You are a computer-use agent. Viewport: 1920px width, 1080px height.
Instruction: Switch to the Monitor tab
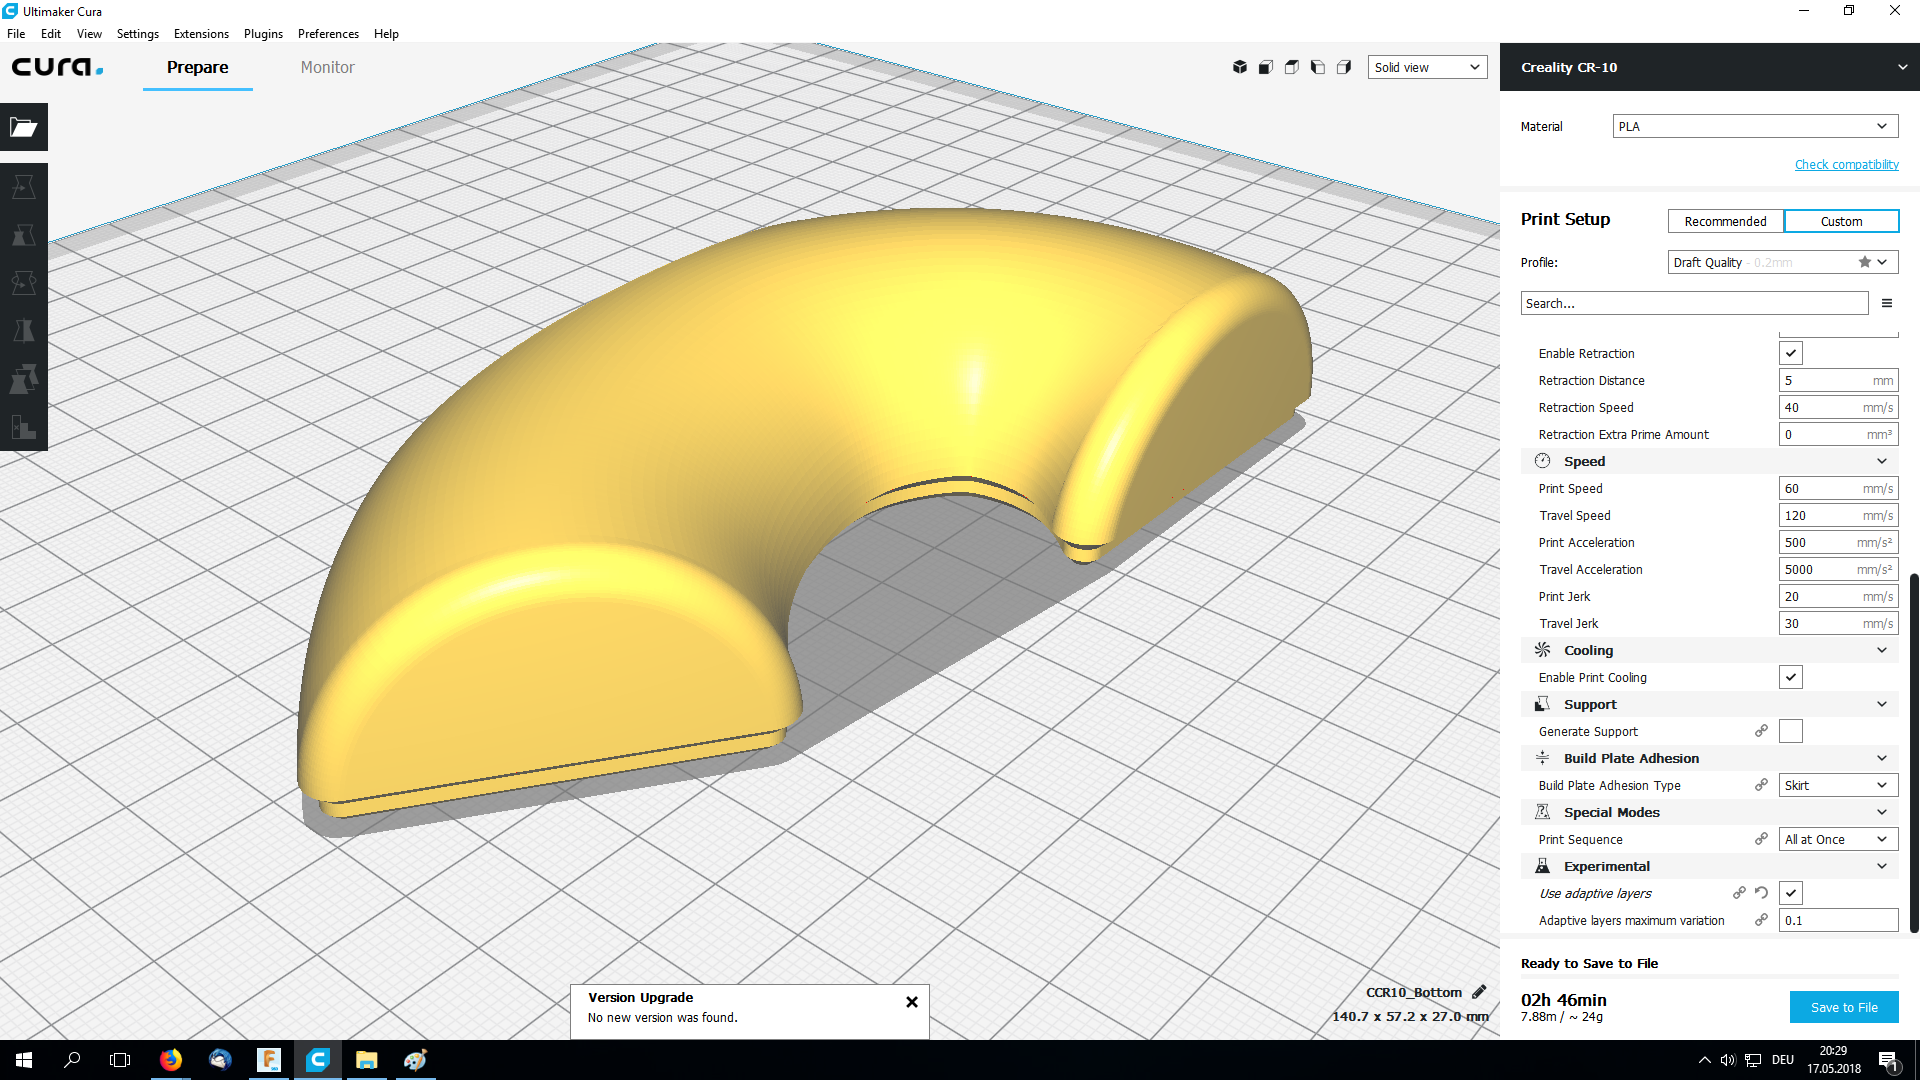pos(327,67)
